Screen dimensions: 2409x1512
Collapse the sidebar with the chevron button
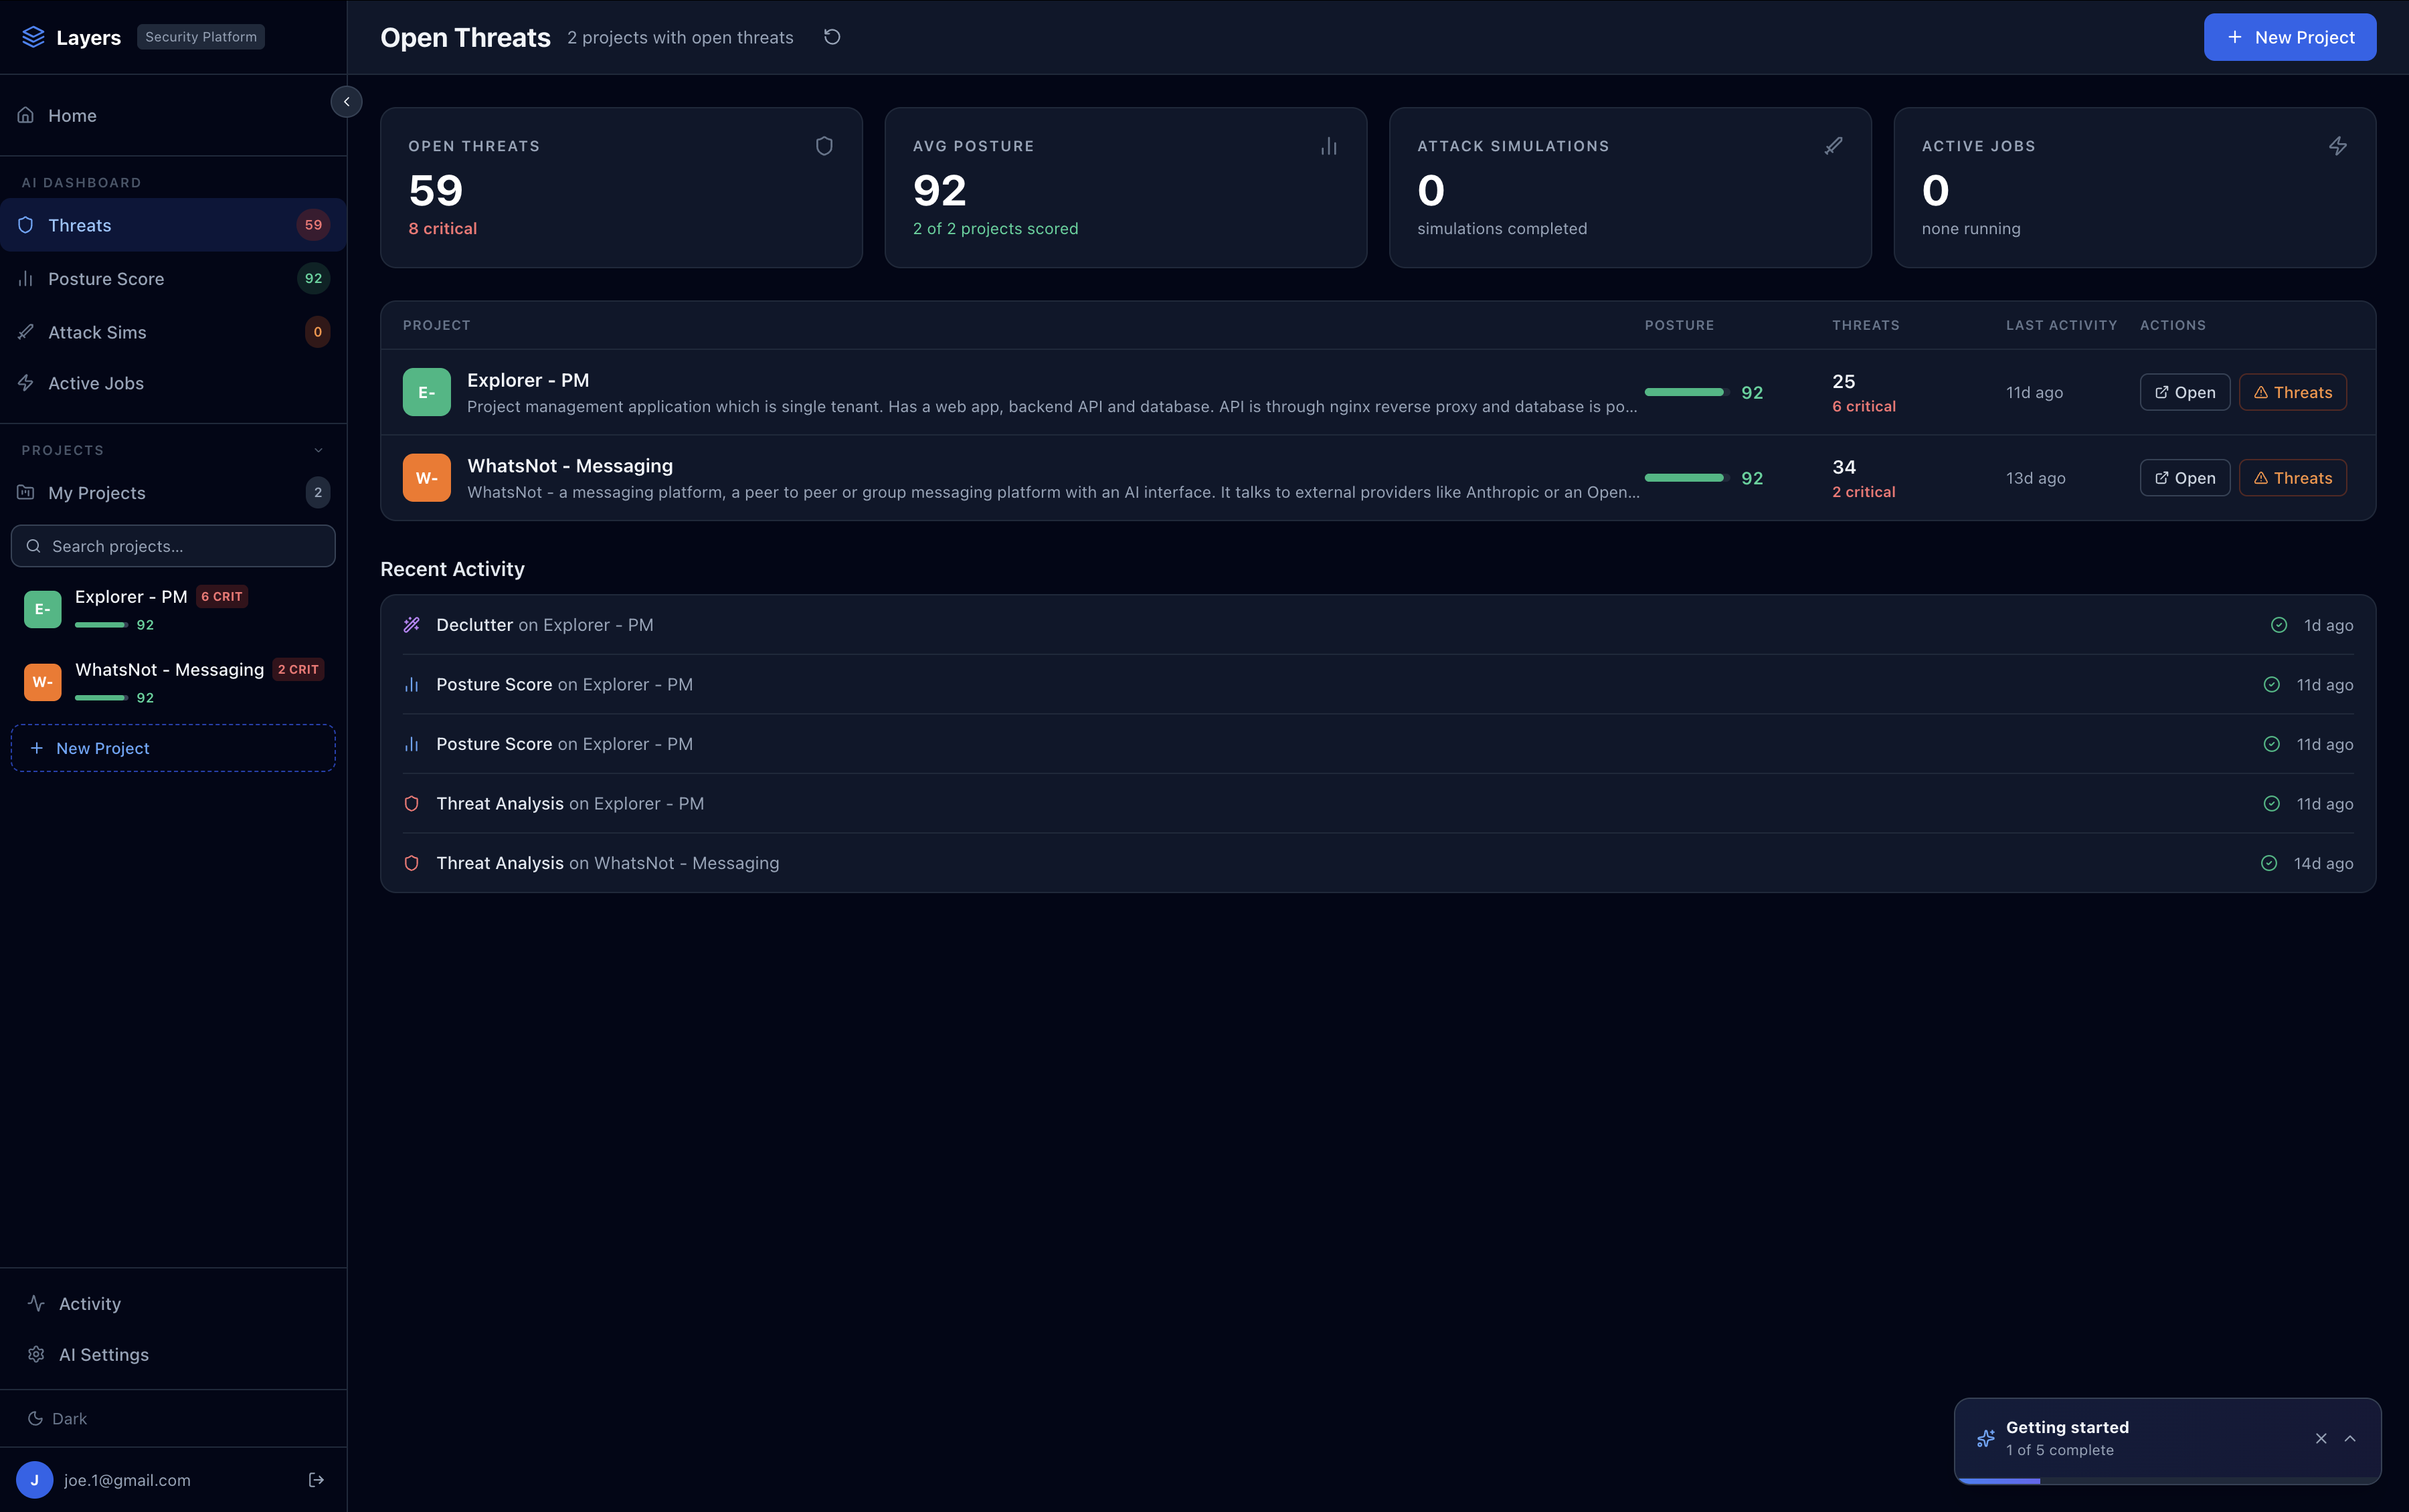click(346, 101)
